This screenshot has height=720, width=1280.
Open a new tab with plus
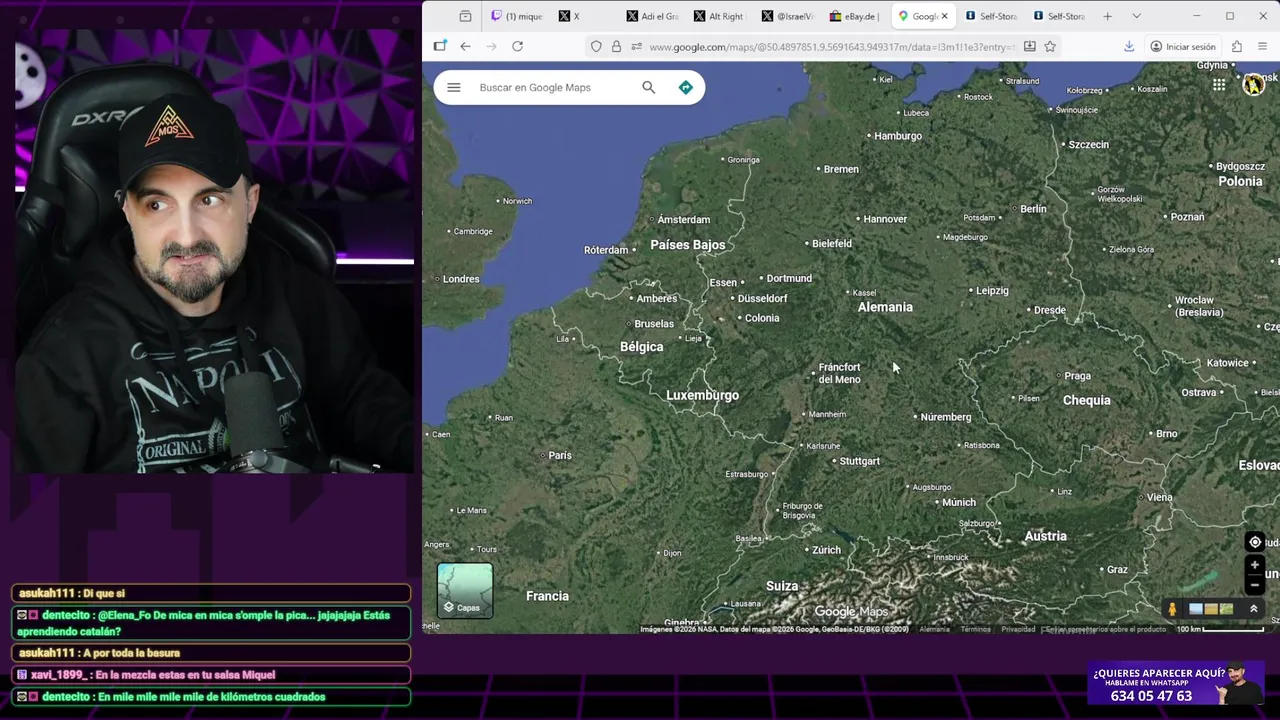tap(1107, 16)
